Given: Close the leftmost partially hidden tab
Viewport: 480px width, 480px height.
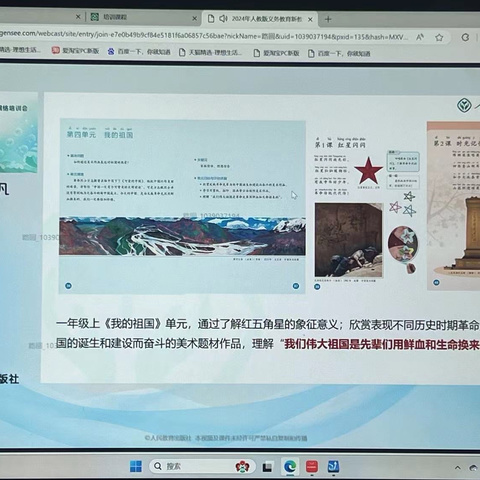Looking at the screenshot, I should 78,16.
